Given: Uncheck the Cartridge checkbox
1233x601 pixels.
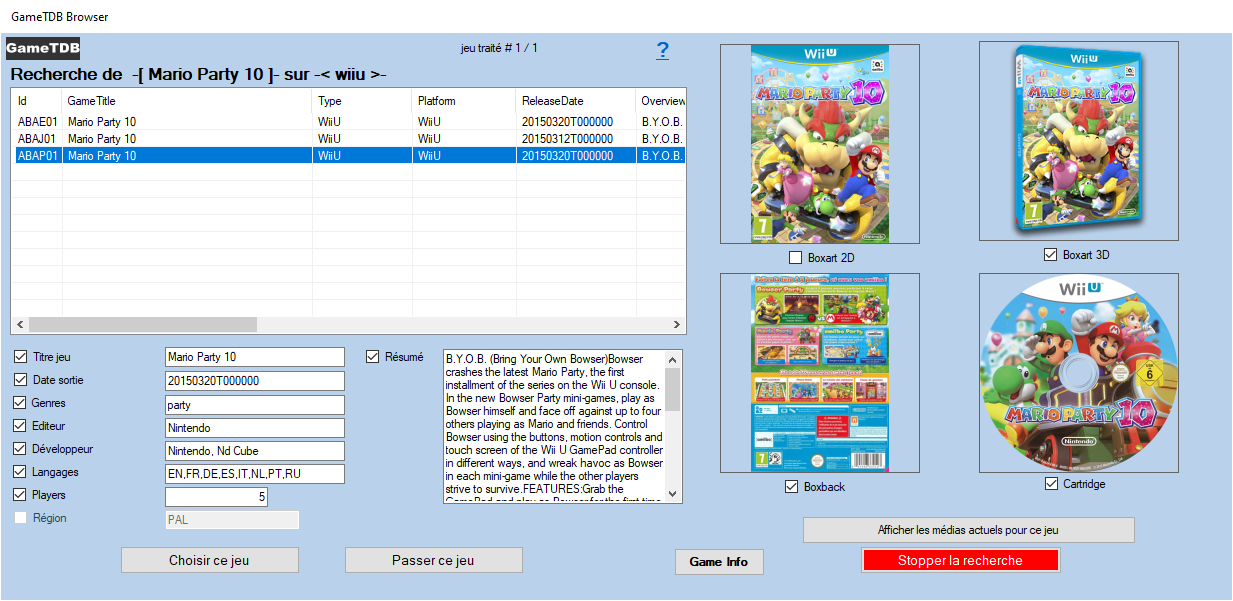Looking at the screenshot, I should coord(1050,484).
